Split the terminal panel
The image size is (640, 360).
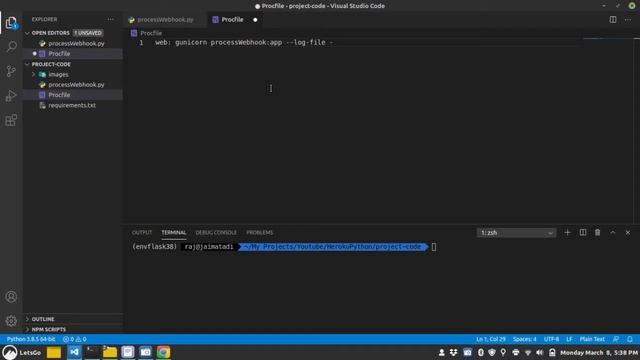pos(582,233)
